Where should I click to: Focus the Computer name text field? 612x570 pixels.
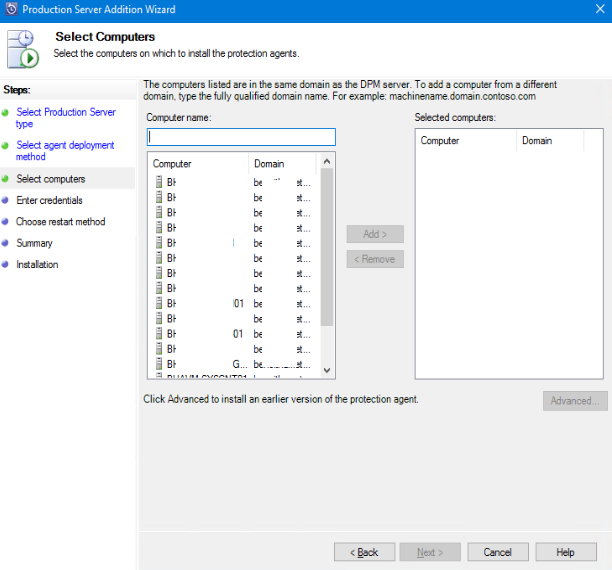pyautogui.click(x=241, y=137)
